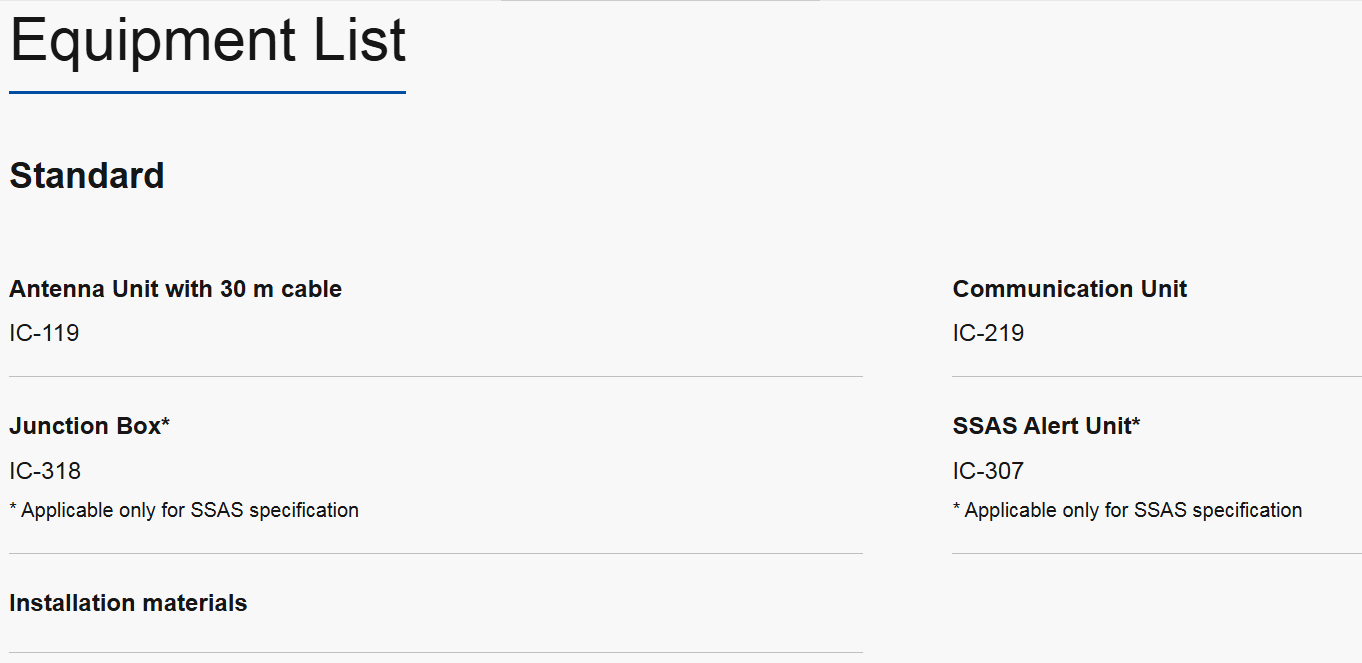Click the thin gray line above Equipment List
The height and width of the screenshot is (663, 1362).
660,1
